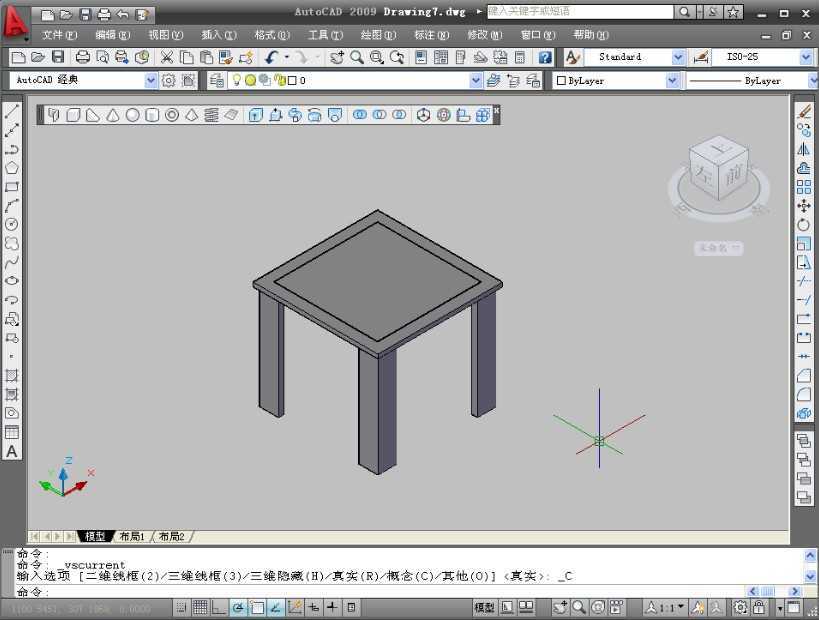819x620 pixels.
Task: Click in the keyword search field
Action: 580,11
